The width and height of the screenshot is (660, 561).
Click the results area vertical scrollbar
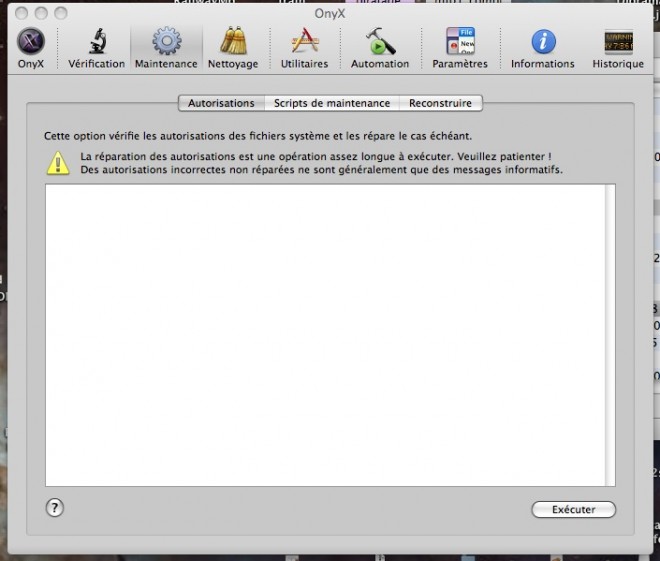coord(610,335)
